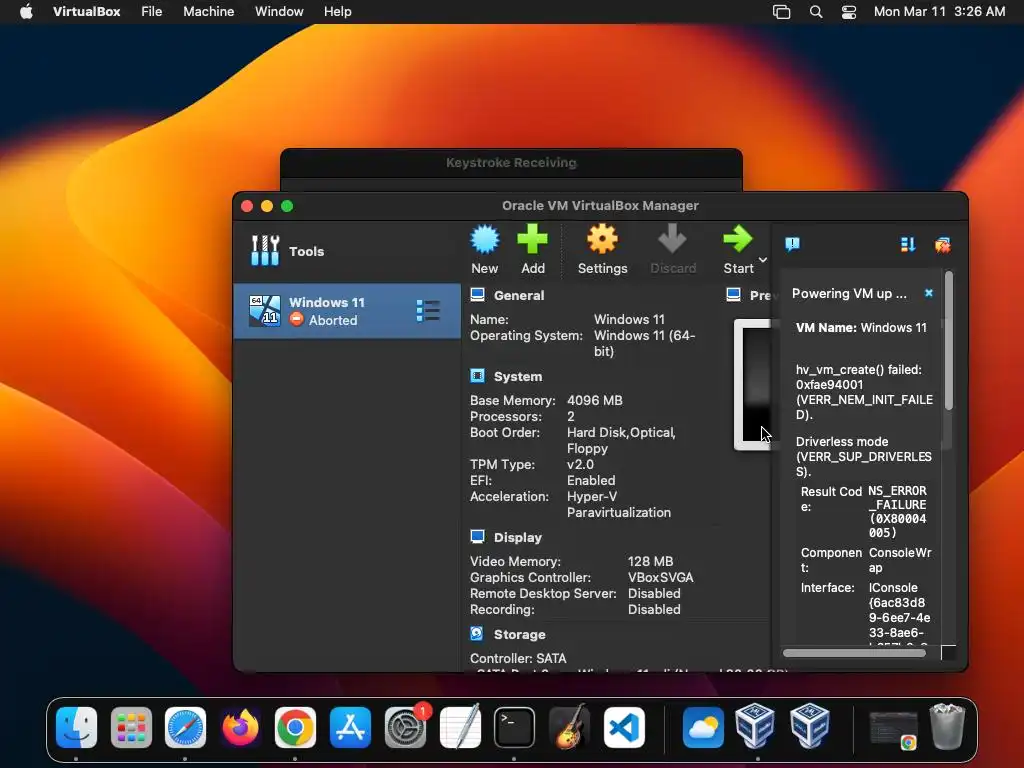Click the NS_ERROR_FAILURE result code text
This screenshot has width=1024, height=768.
point(897,511)
